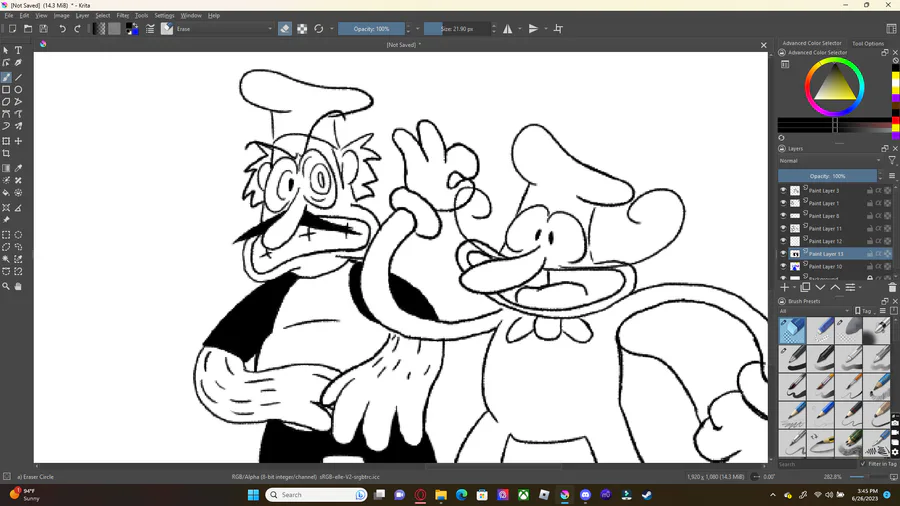Switch to the Advanced Color Selector tab
Image resolution: width=900 pixels, height=506 pixels.
[x=812, y=43]
